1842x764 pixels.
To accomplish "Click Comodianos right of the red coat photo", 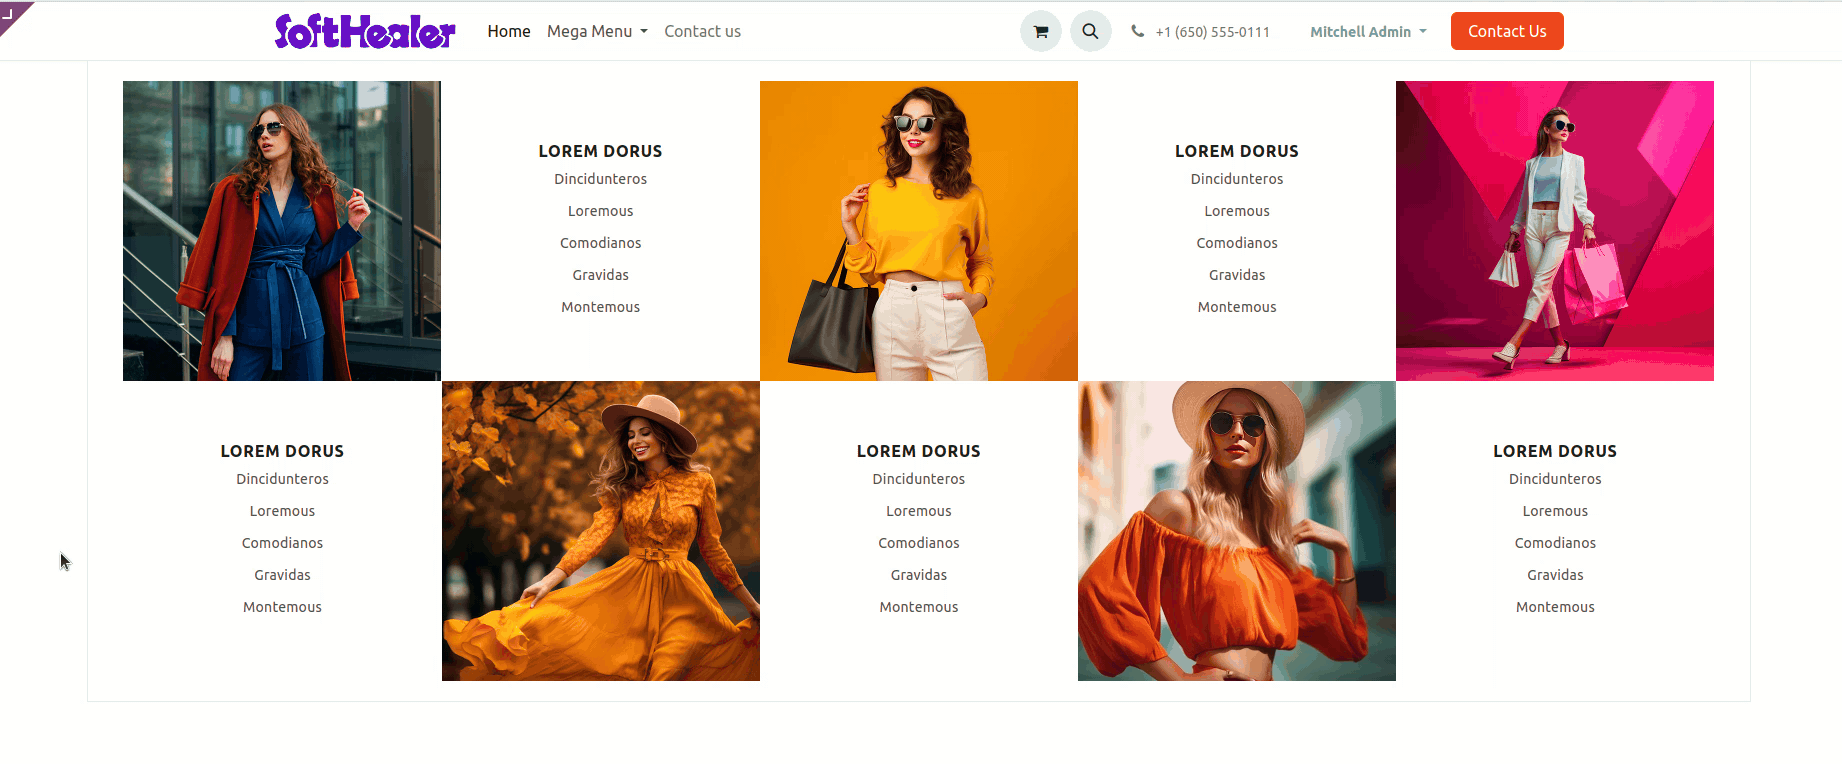I will pyautogui.click(x=601, y=243).
